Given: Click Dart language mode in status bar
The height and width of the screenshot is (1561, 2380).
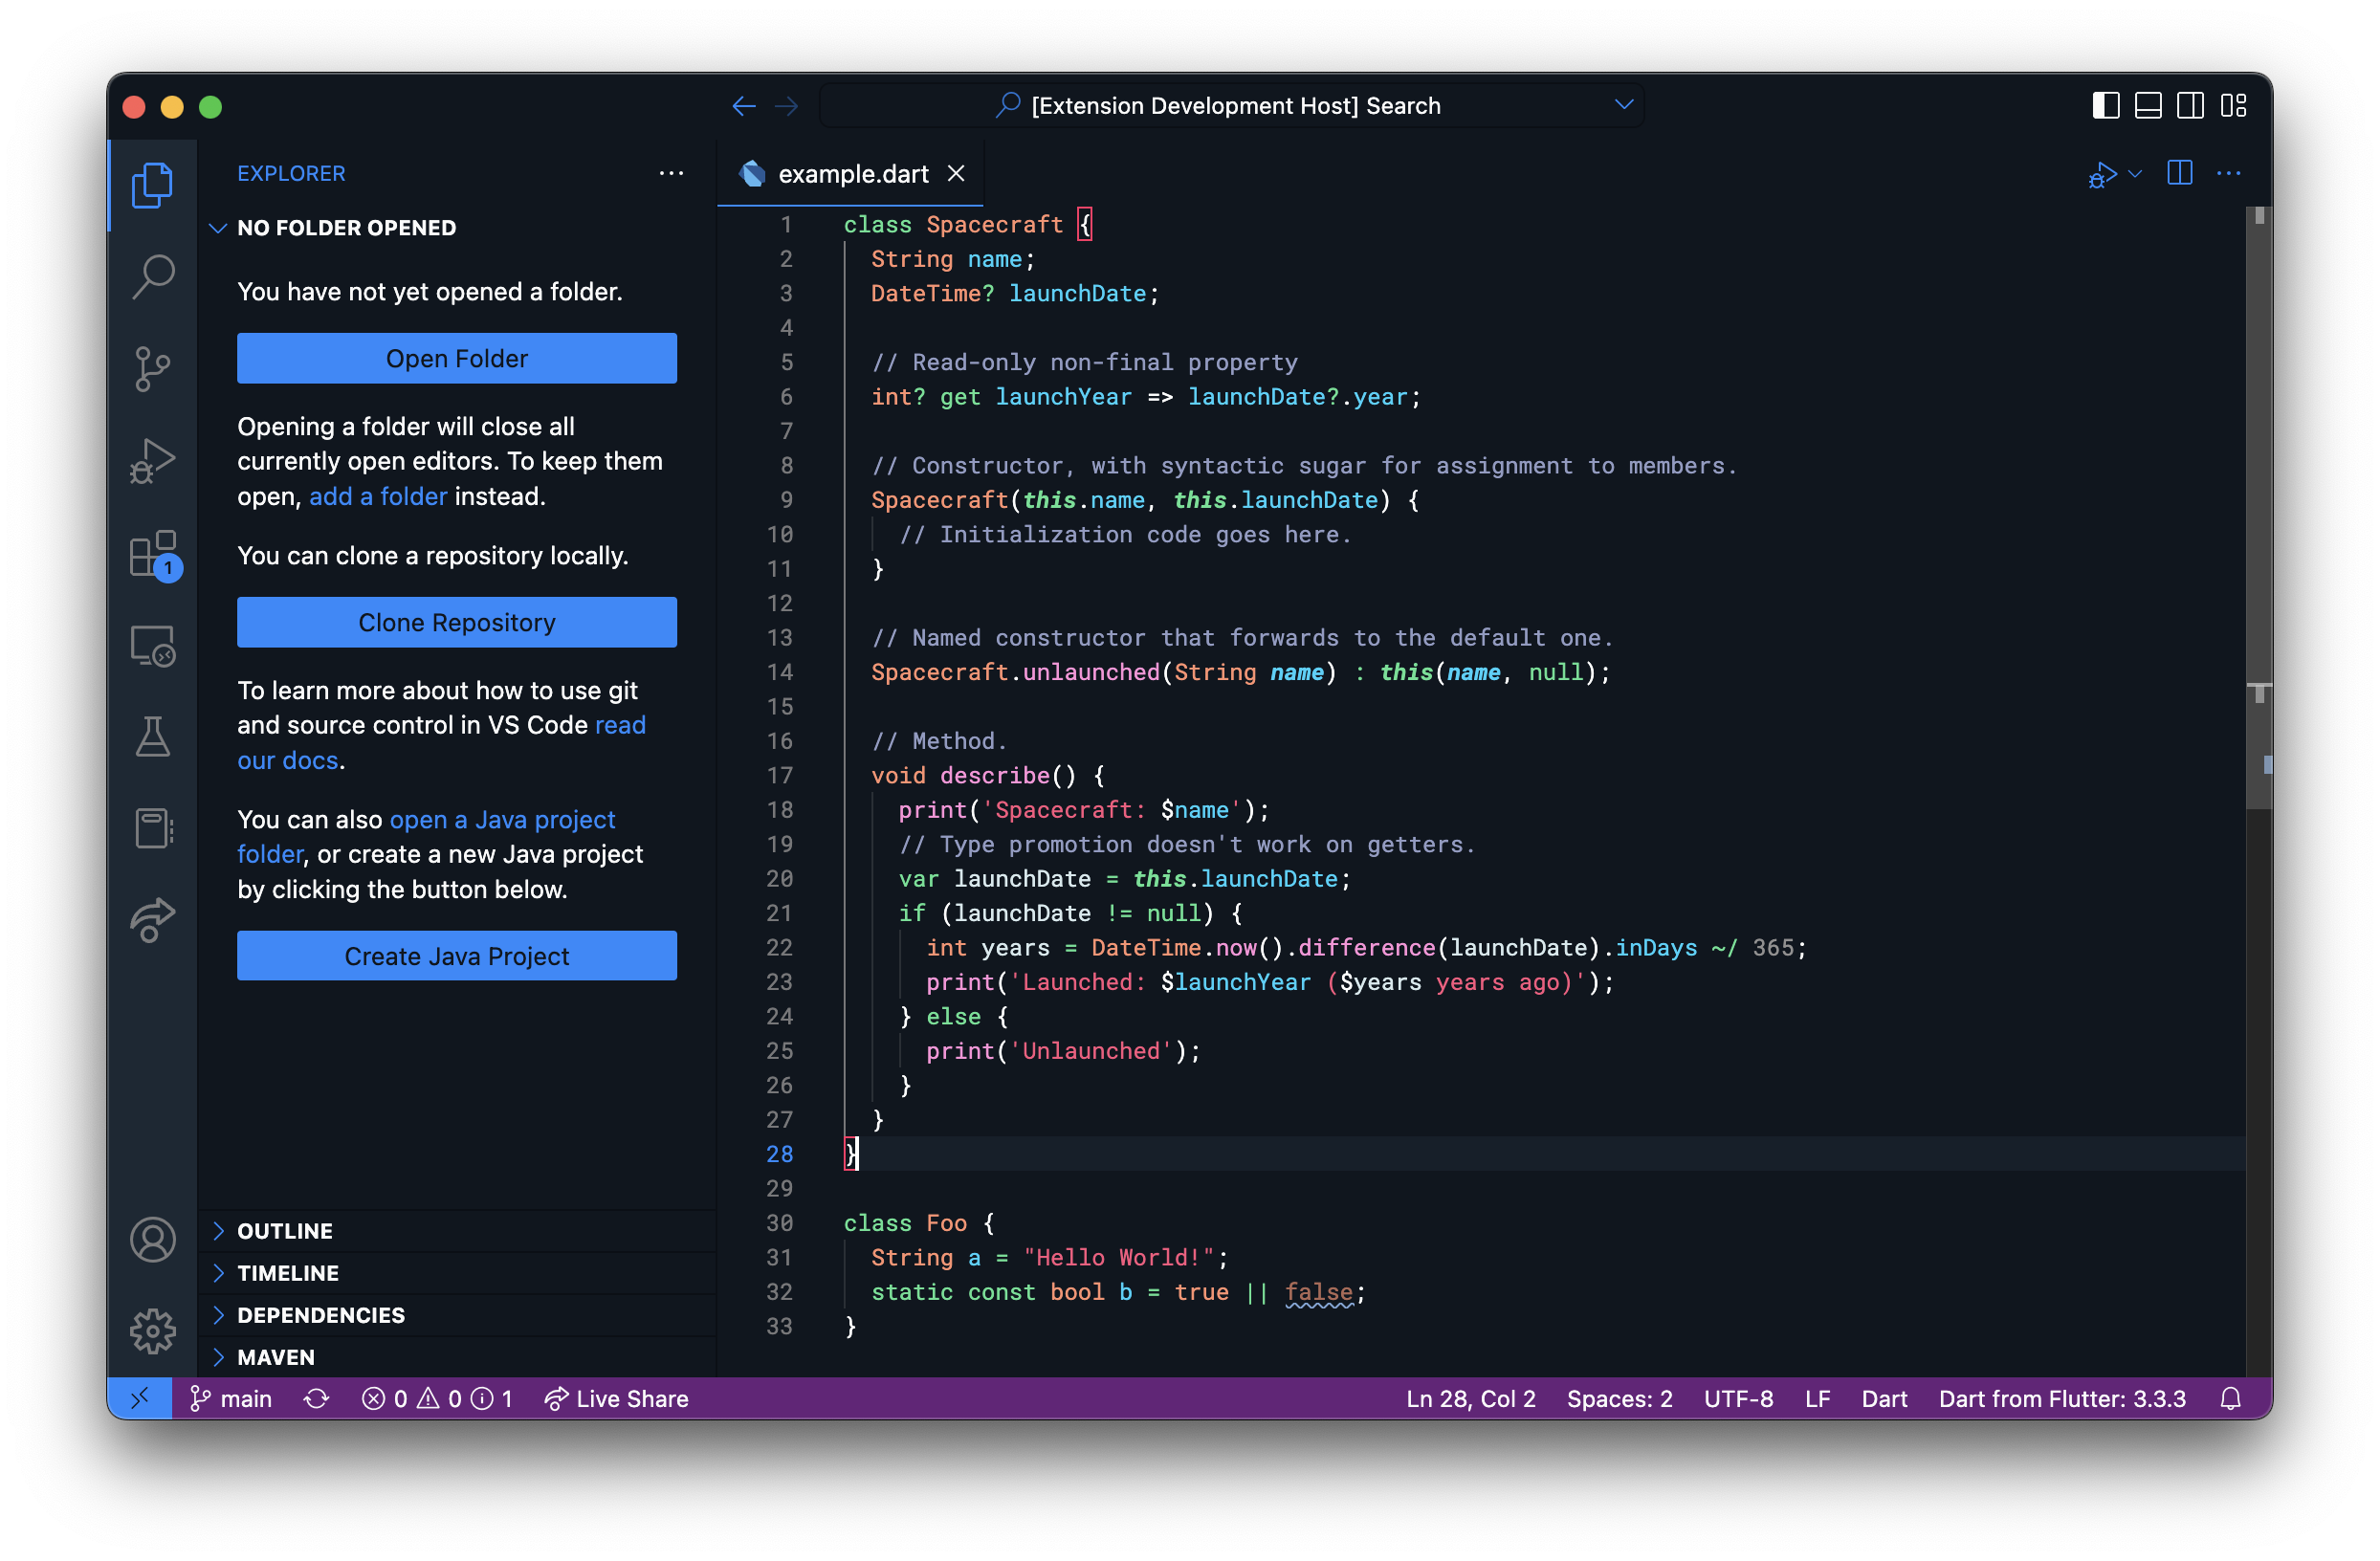Looking at the screenshot, I should click(x=1883, y=1398).
